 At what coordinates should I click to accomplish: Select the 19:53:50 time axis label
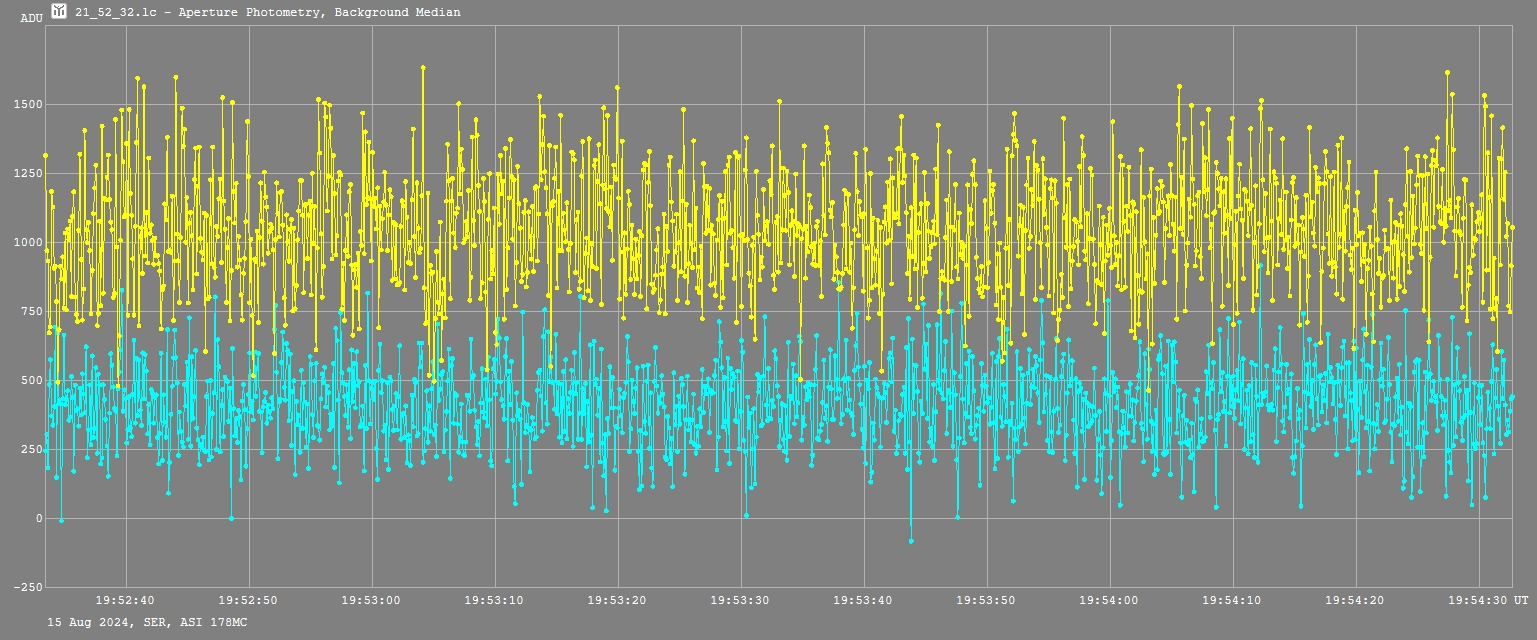pyautogui.click(x=986, y=600)
